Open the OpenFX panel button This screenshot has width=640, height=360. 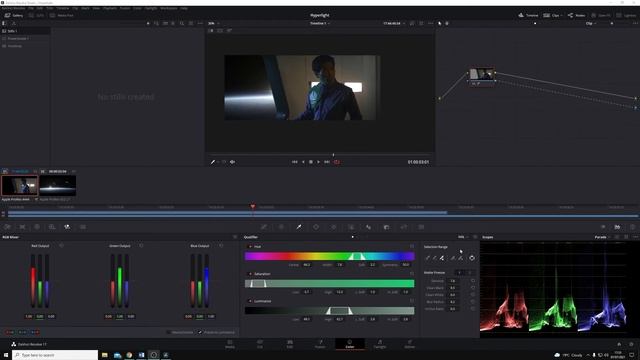click(x=601, y=15)
